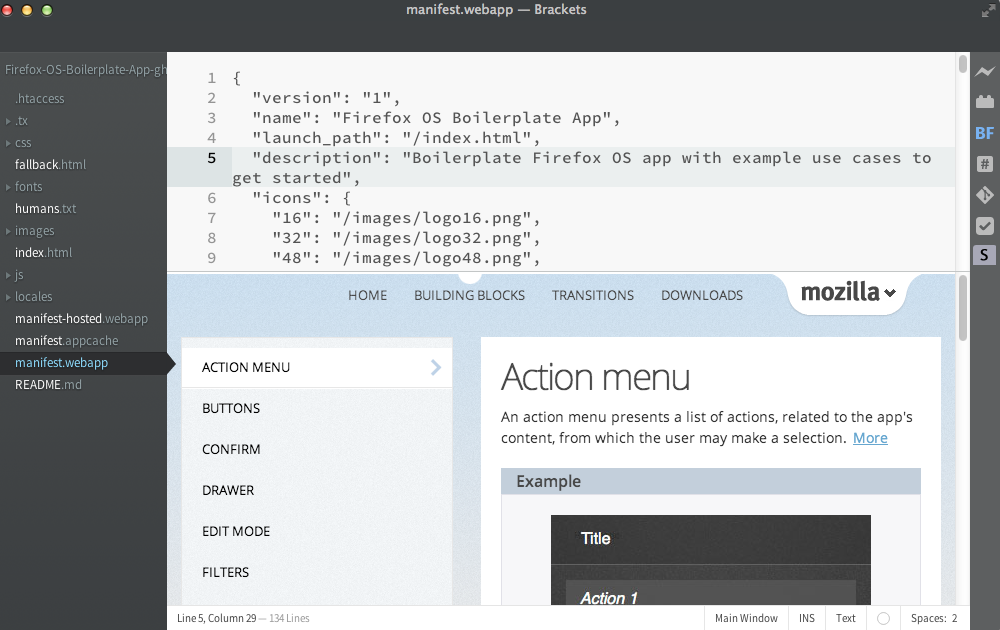Click the chevron beside ACTION MENU

tap(436, 367)
